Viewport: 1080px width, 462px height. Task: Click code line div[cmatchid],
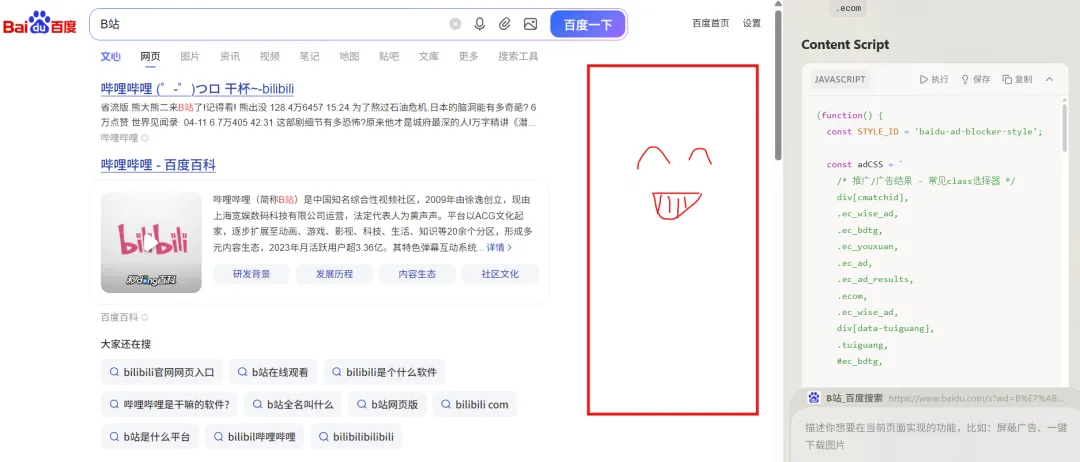point(873,198)
